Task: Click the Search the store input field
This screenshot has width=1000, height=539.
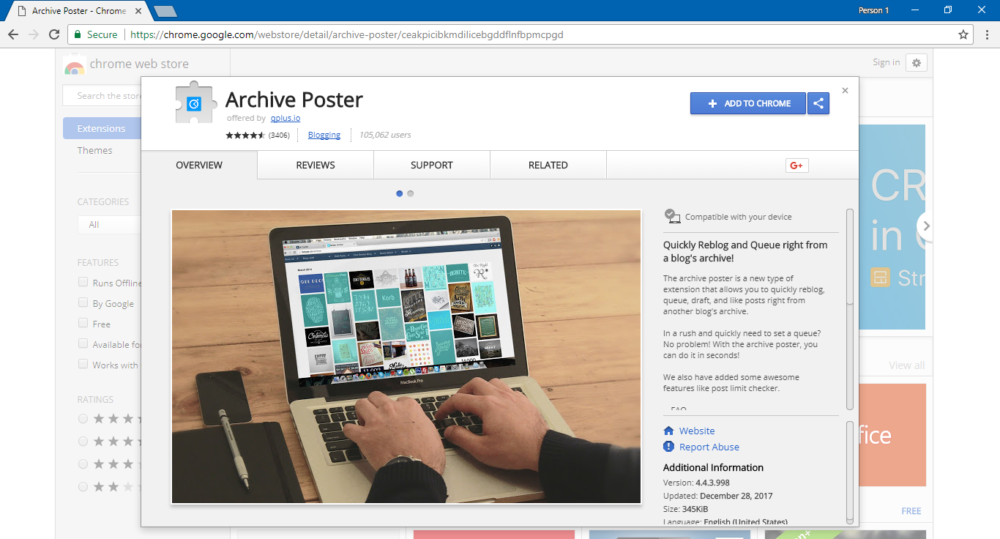Action: [x=102, y=96]
